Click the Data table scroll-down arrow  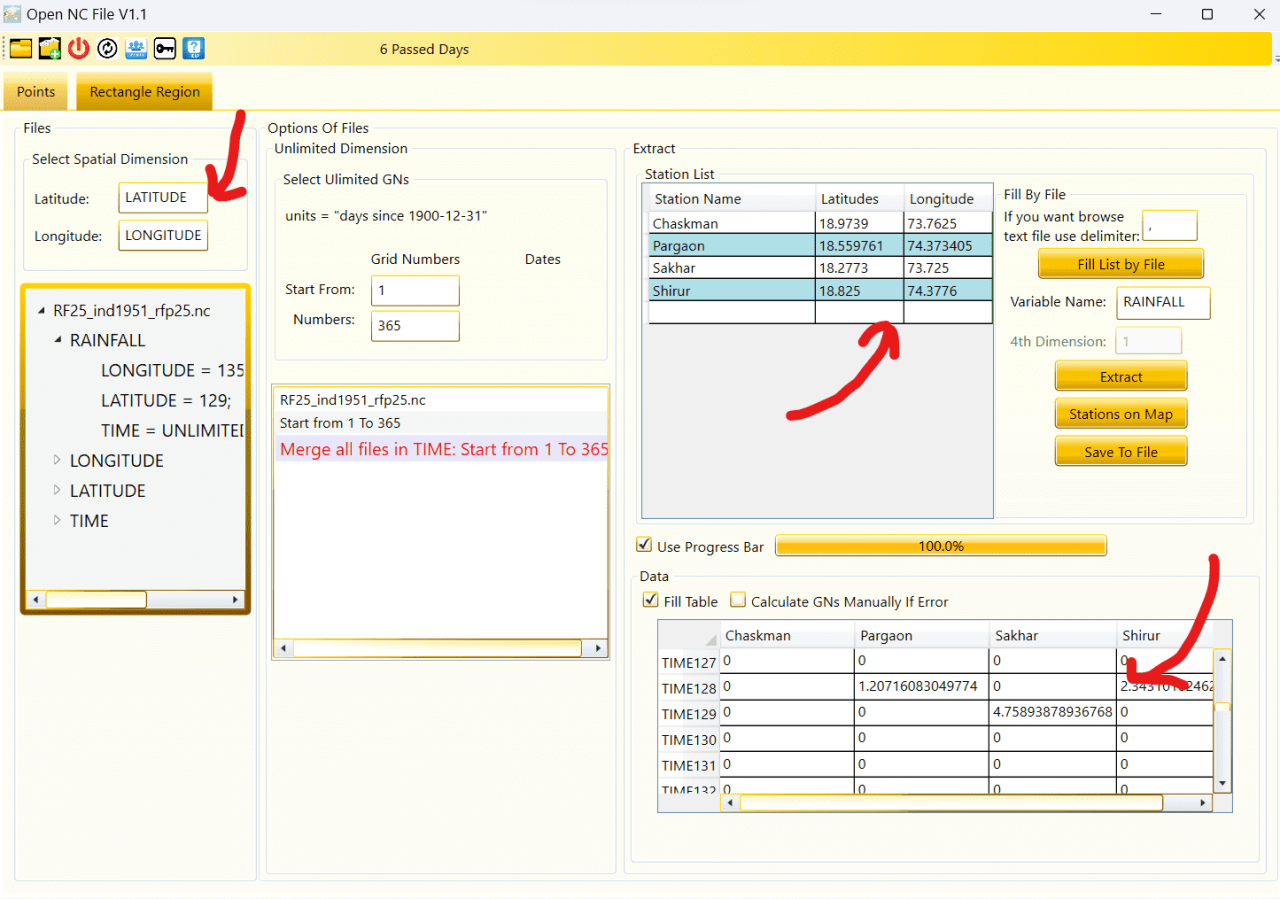1222,783
